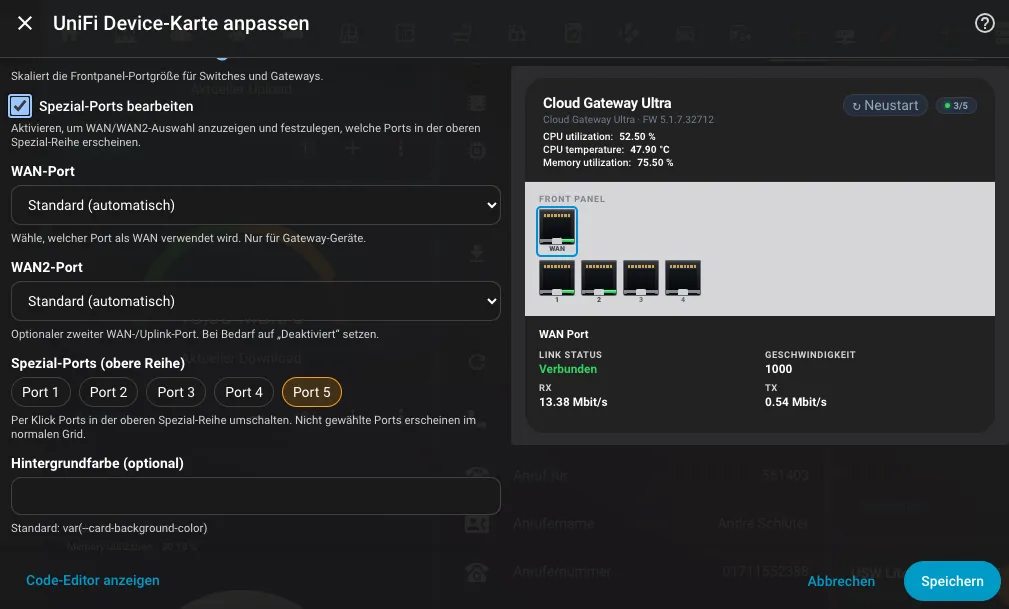Click the TX 0.54 Mbit/s value

click(795, 402)
